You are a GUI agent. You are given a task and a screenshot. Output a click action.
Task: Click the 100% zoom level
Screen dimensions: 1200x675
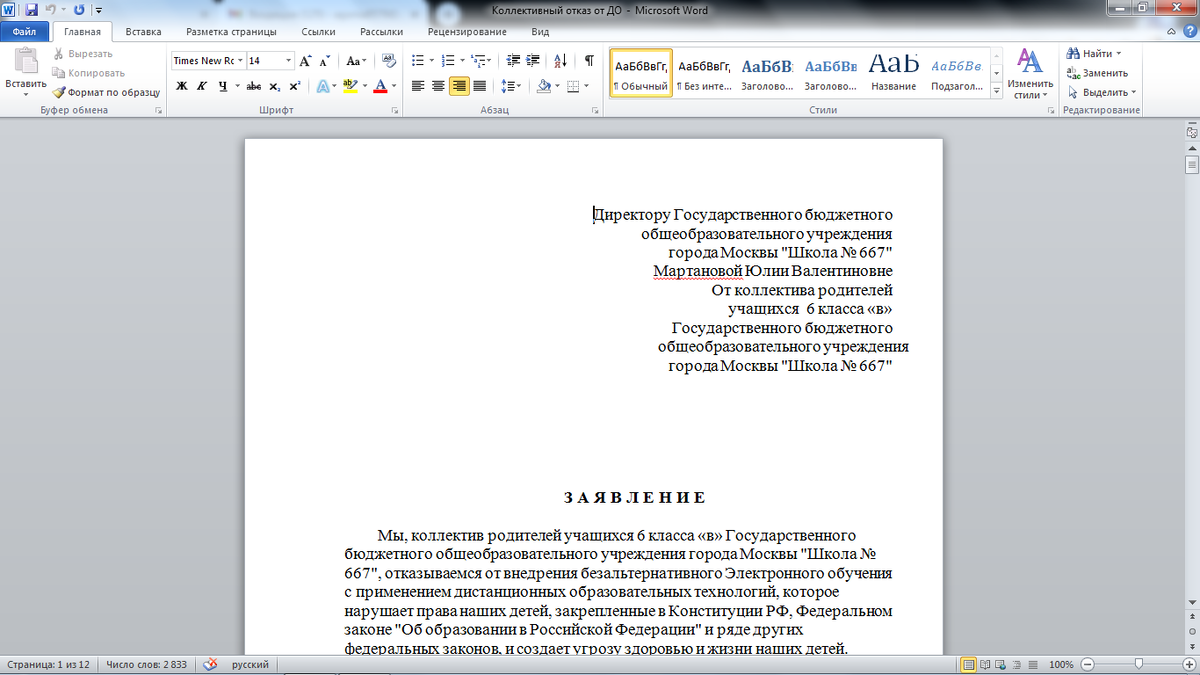coord(1062,664)
